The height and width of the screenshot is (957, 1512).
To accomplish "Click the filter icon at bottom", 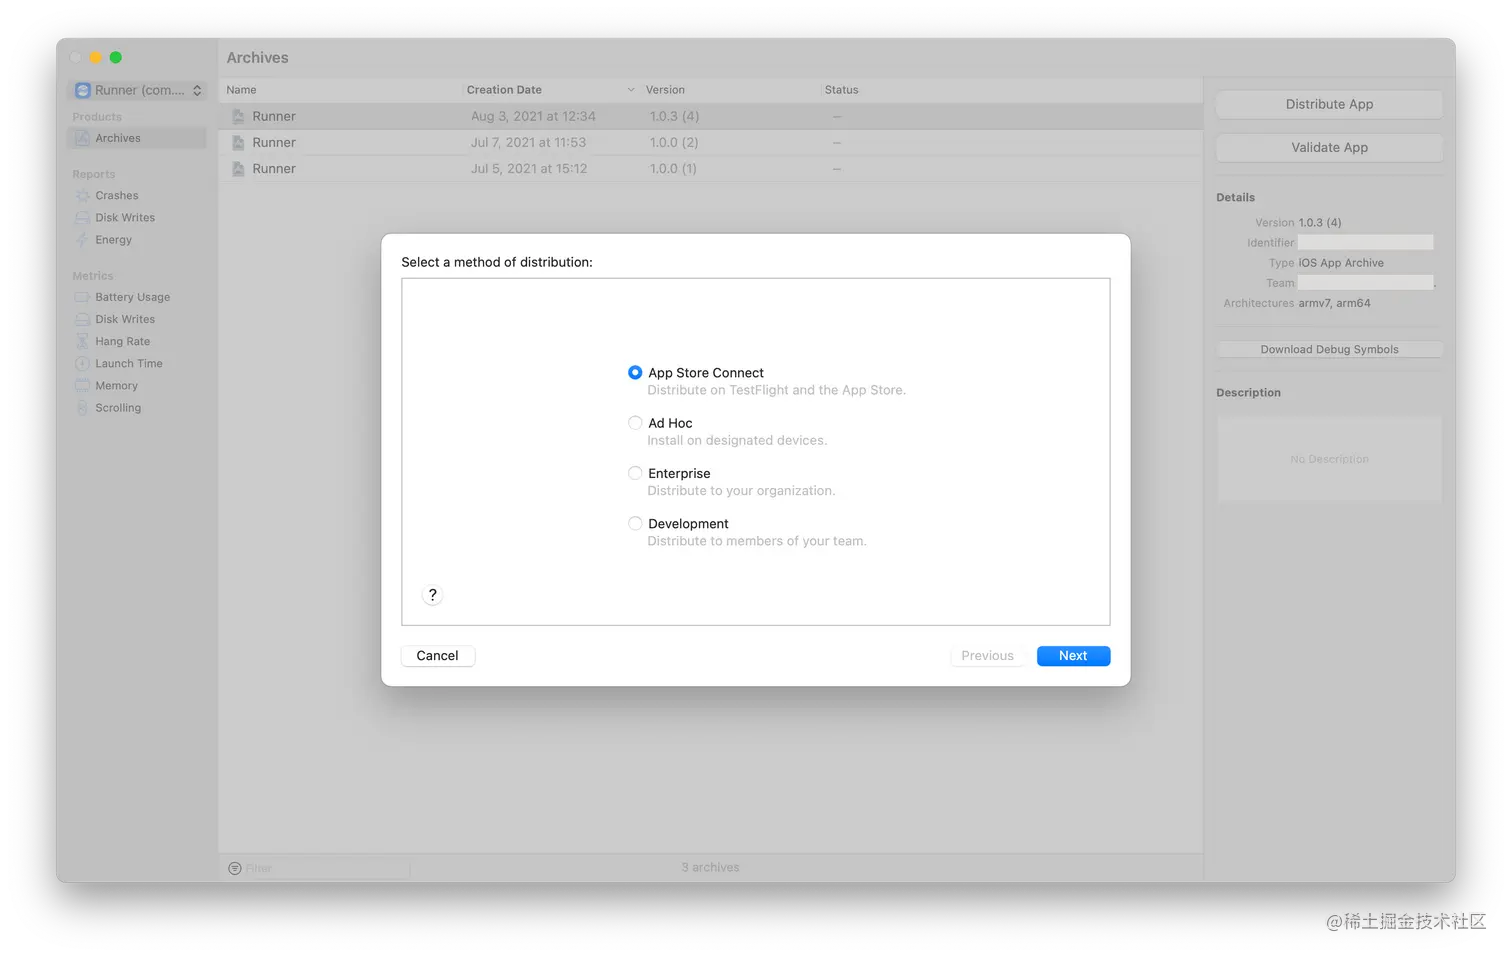I will point(235,868).
